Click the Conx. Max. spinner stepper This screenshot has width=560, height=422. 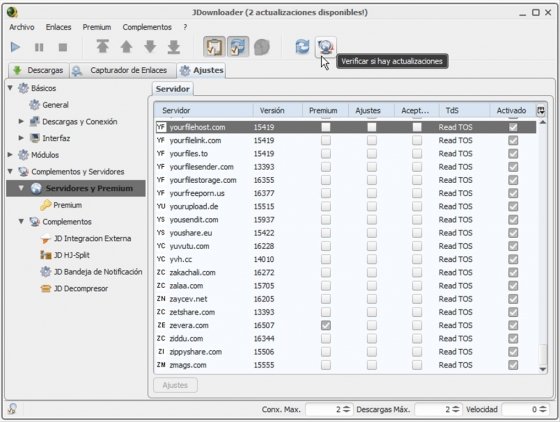346,410
